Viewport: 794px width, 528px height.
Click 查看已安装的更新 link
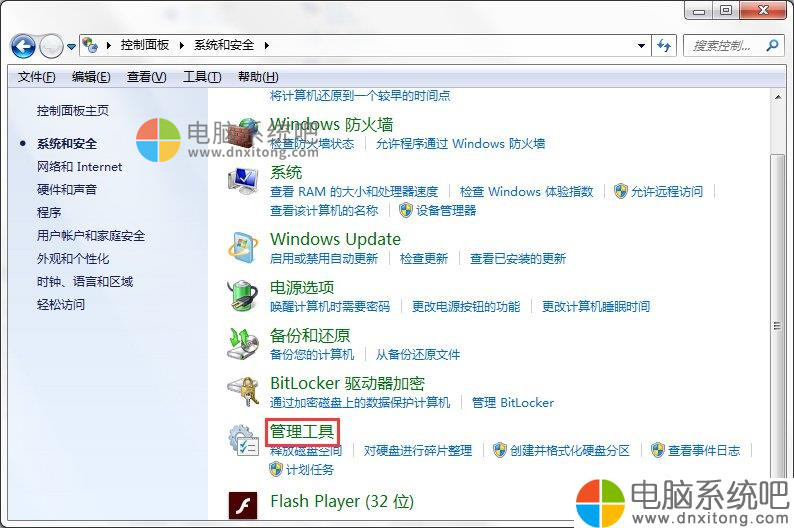tap(518, 259)
